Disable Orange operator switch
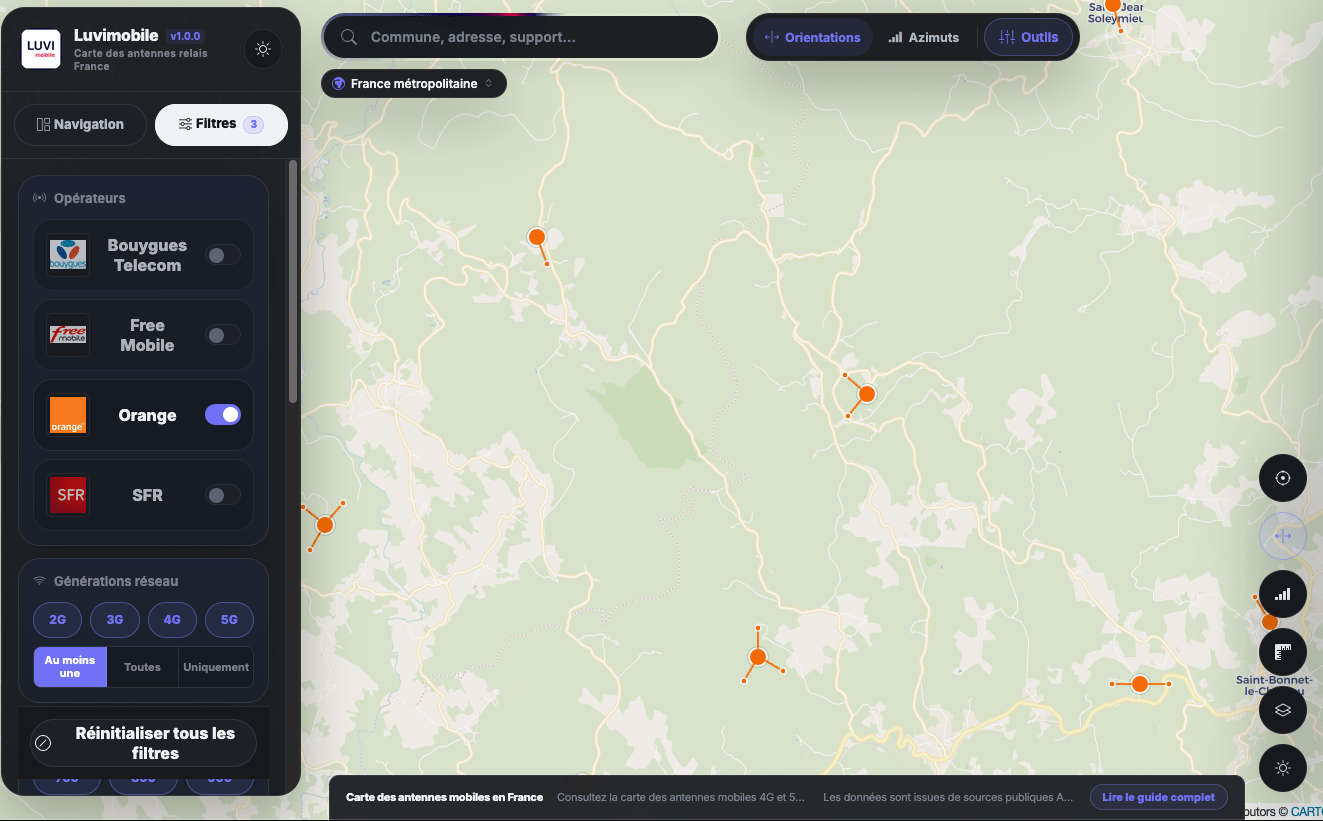Viewport: 1323px width, 821px height. click(223, 415)
